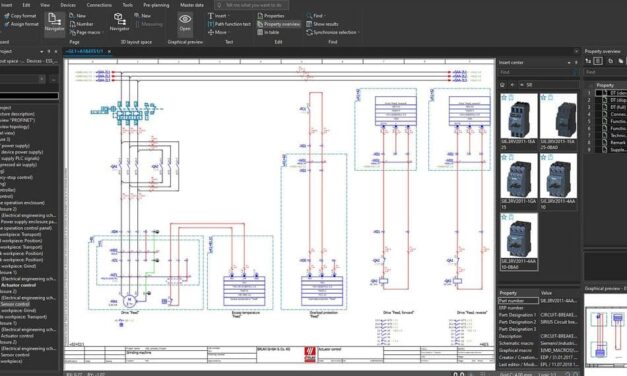This screenshot has width=627, height=376.
Task: Click the drawing's vertical scrollbar
Action: coord(66,256)
